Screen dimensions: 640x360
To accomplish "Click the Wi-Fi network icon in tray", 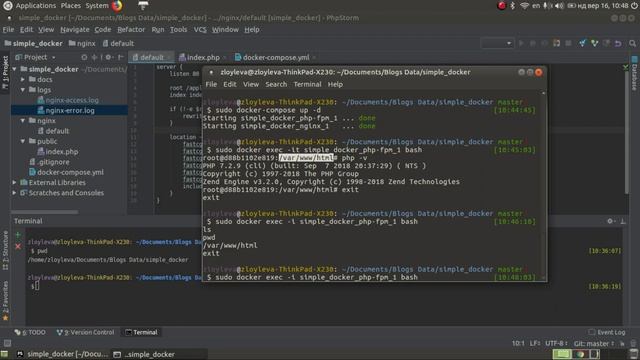I will pyautogui.click(x=524, y=6).
